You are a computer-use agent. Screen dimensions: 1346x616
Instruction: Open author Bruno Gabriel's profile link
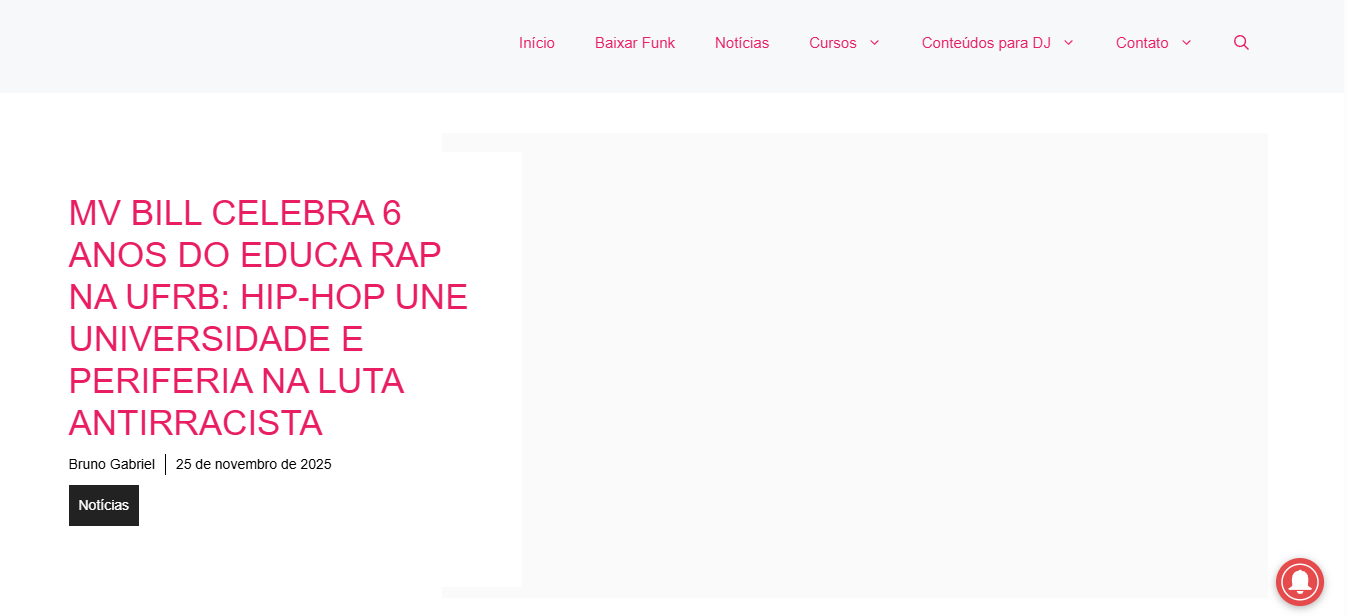pos(111,464)
